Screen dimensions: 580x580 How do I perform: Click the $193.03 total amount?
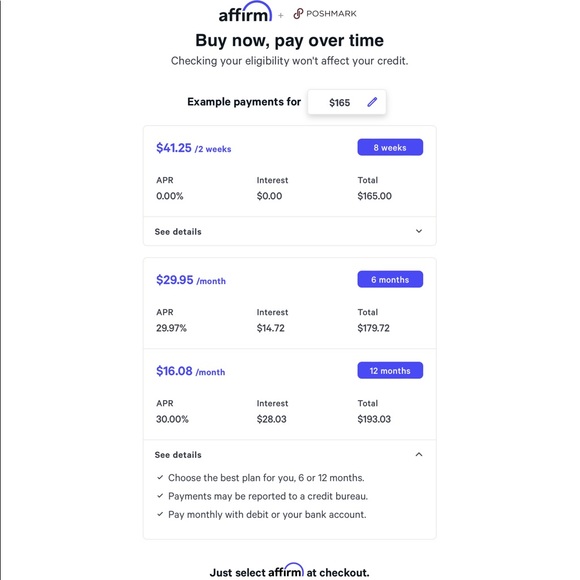pyautogui.click(x=374, y=419)
